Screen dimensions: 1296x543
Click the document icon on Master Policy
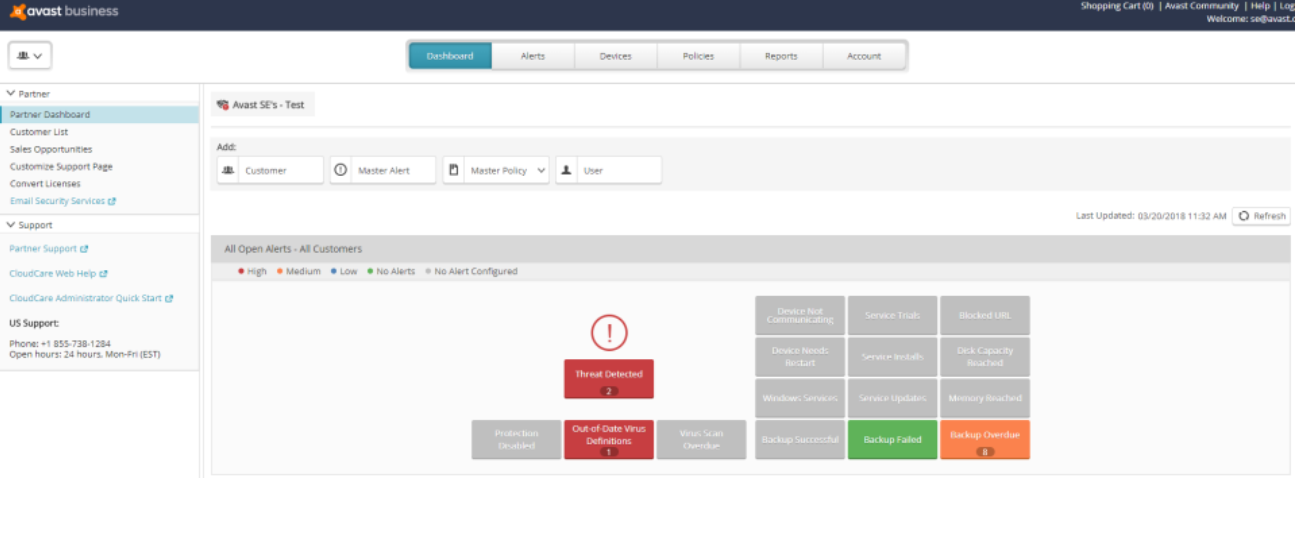point(453,170)
